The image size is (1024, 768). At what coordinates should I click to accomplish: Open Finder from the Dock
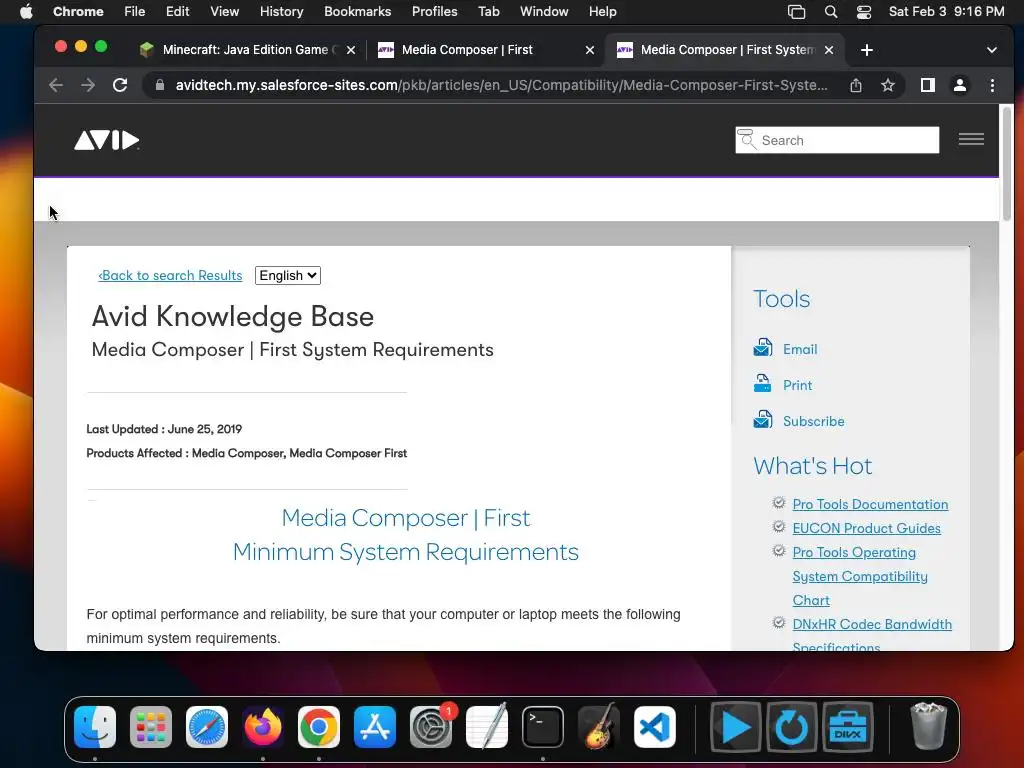(95, 727)
